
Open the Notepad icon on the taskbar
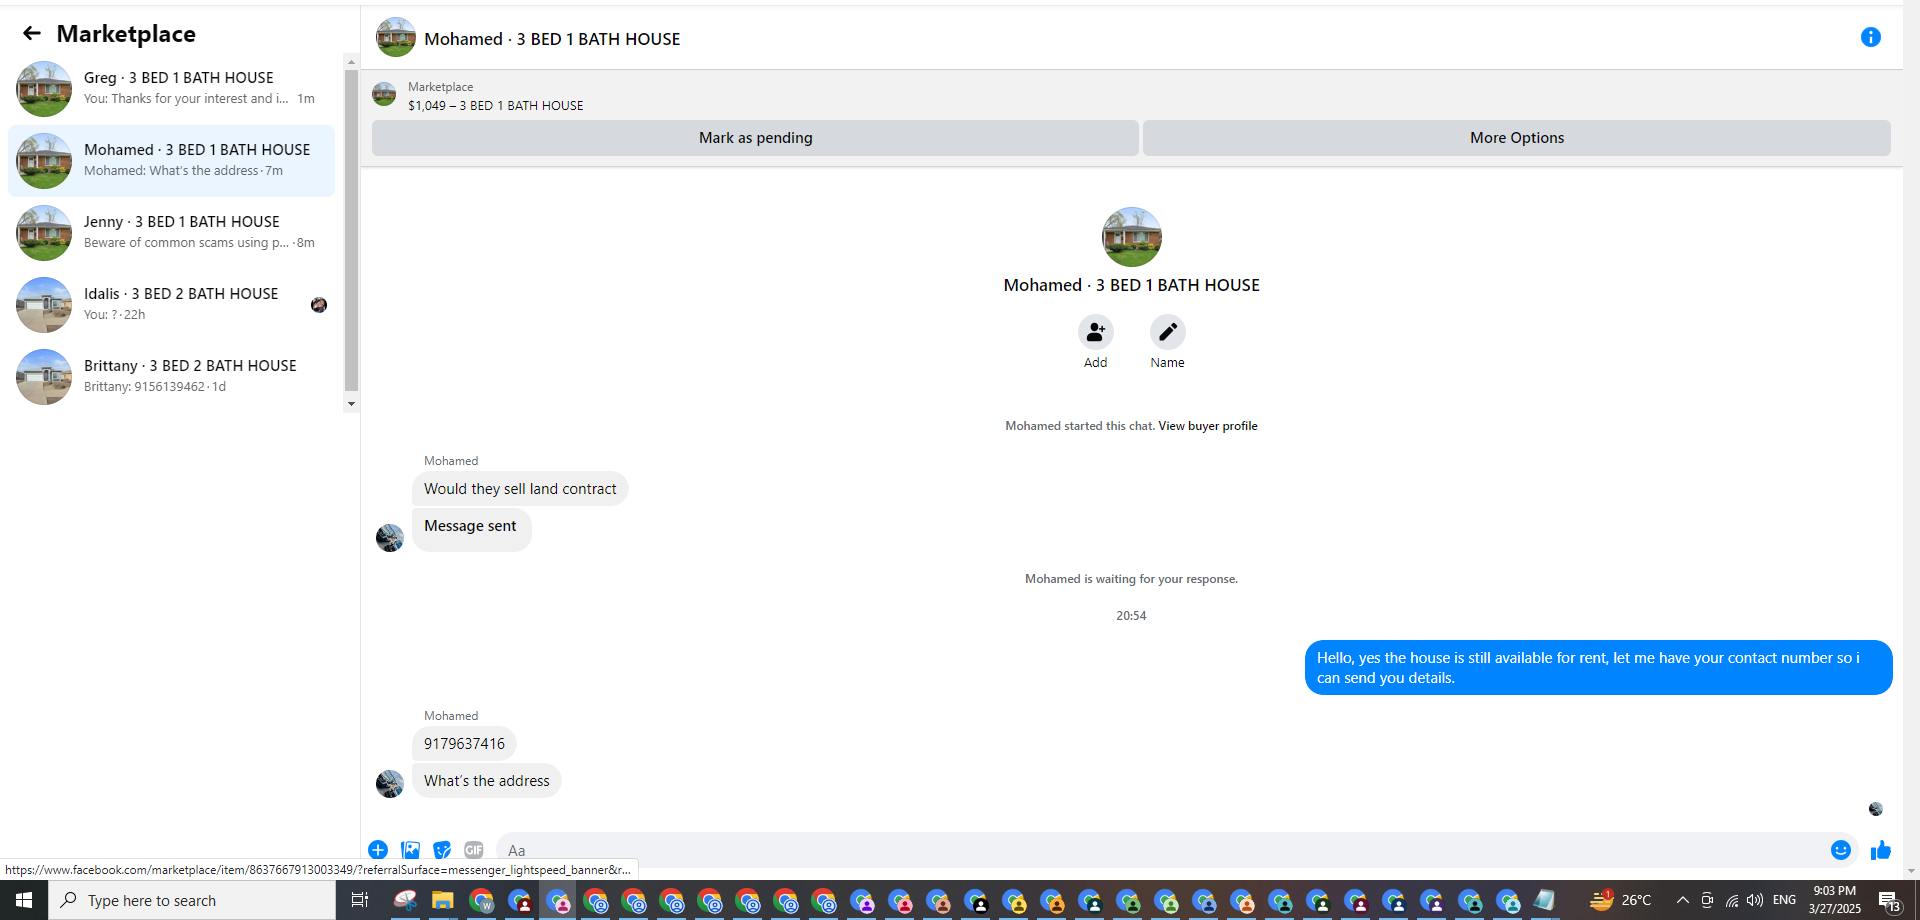(1545, 900)
